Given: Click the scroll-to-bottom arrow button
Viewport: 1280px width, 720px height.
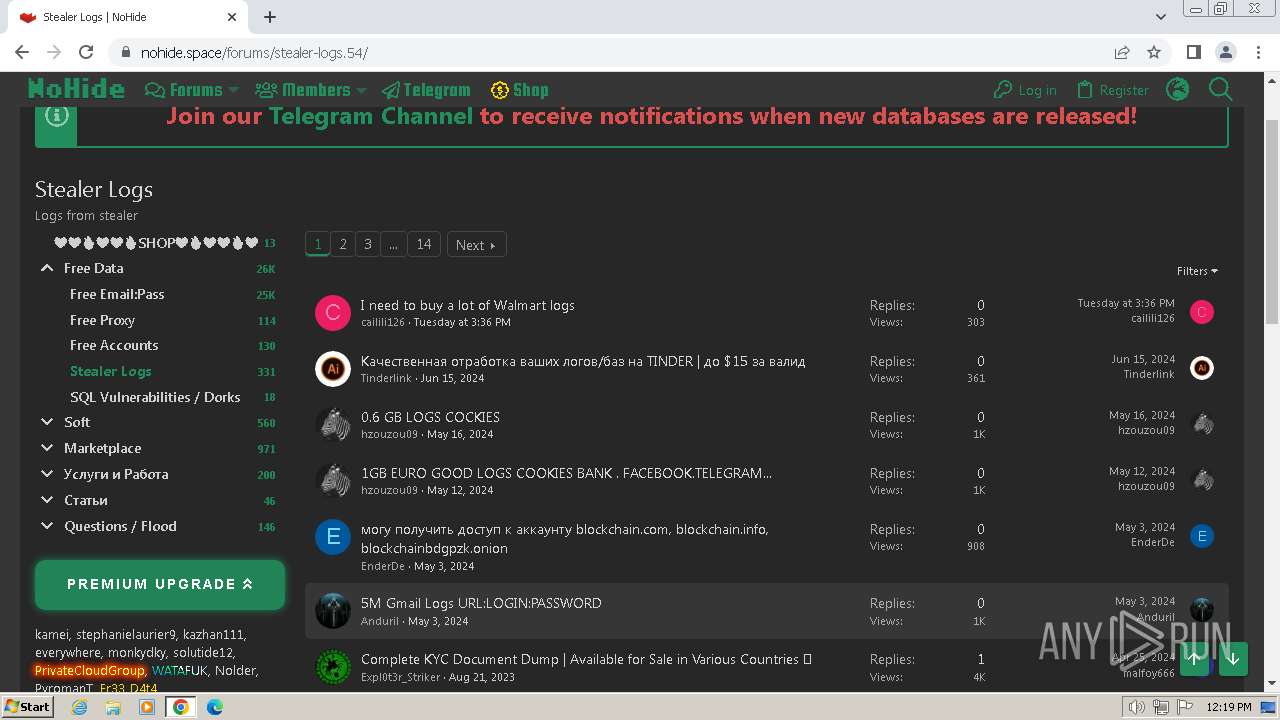Looking at the screenshot, I should tap(1233, 659).
